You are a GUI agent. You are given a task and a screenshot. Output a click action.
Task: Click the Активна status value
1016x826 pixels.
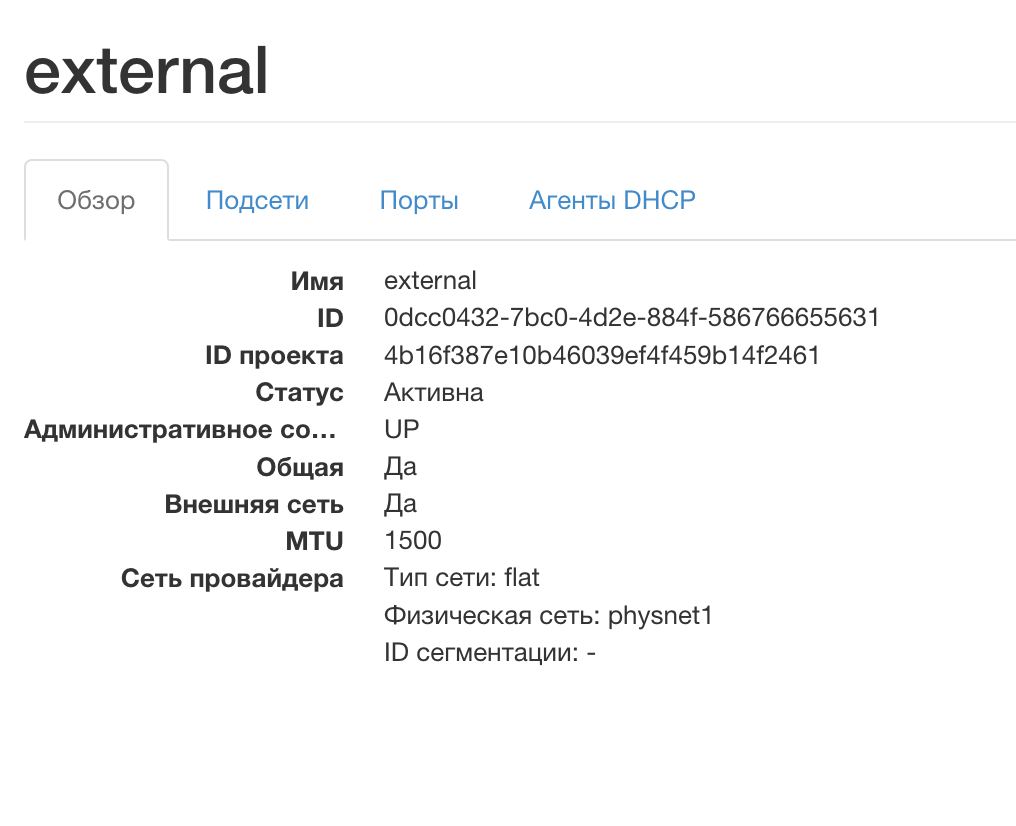click(x=433, y=392)
